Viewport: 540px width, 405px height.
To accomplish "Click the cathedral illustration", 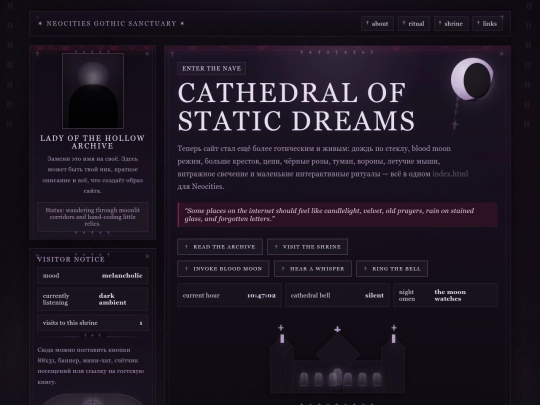I will 337,359.
